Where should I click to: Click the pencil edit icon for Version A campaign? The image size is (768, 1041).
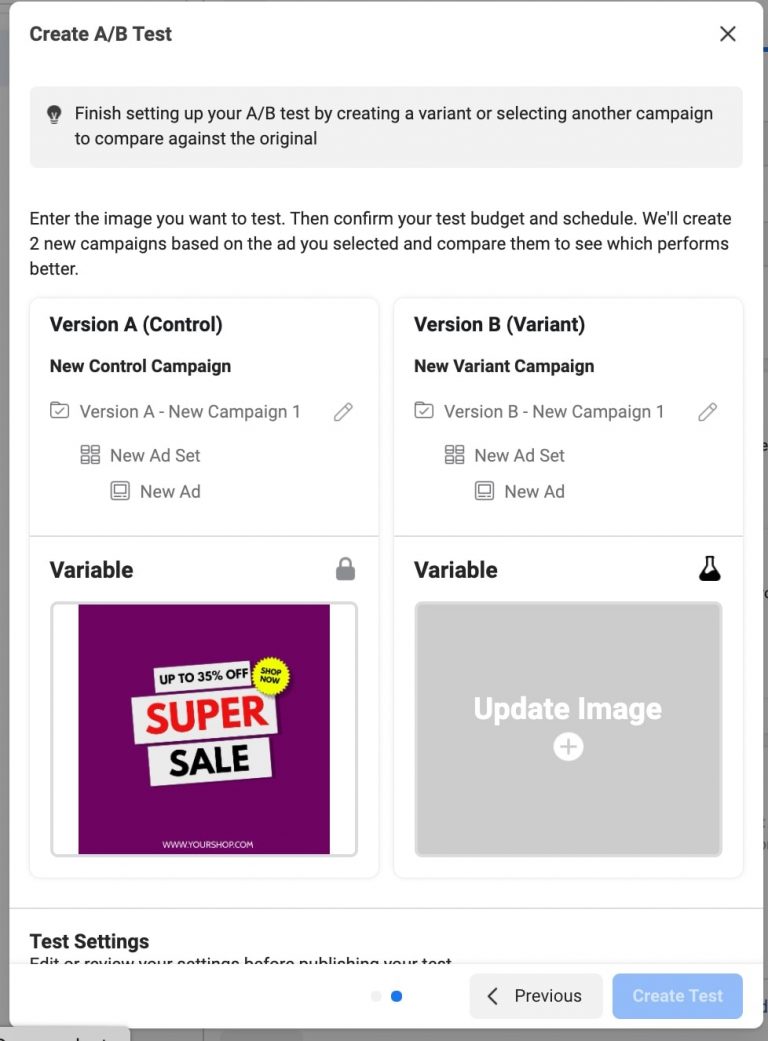(343, 411)
